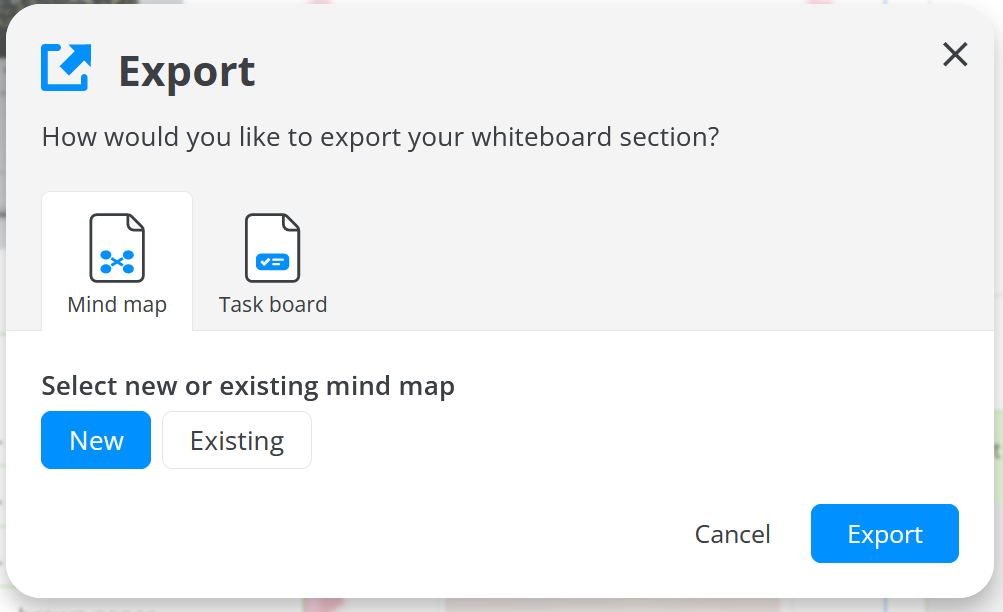Click the Cancel button
This screenshot has height=612, width=1003.
point(732,533)
